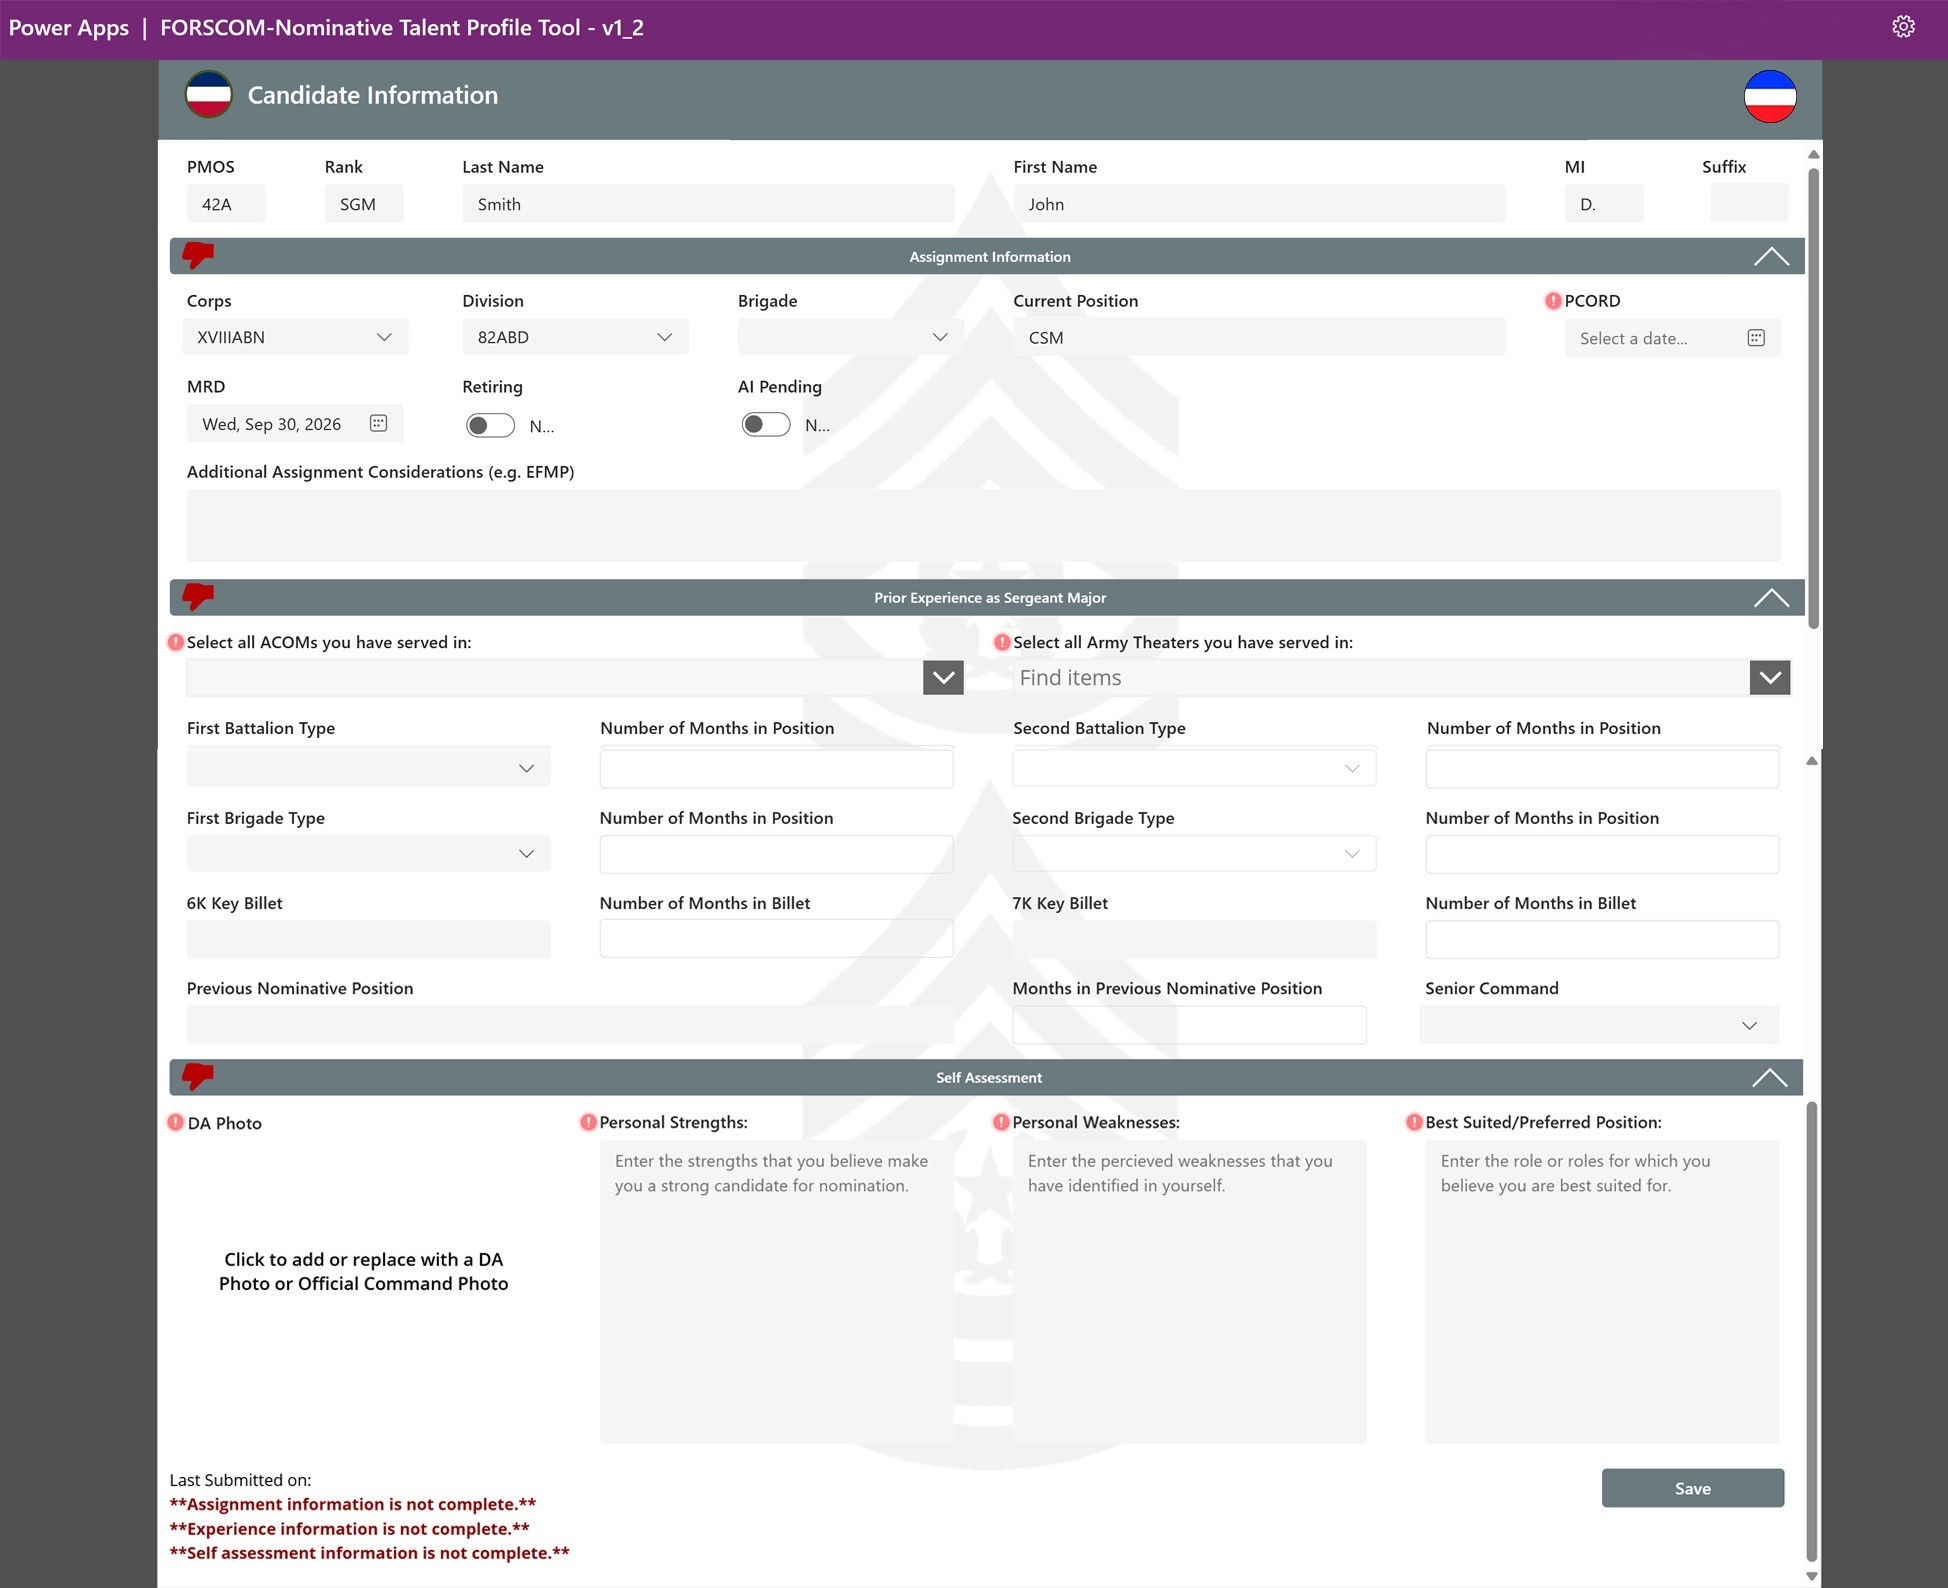Click the Personal Strengths text area
This screenshot has width=1948, height=1588.
point(776,1291)
